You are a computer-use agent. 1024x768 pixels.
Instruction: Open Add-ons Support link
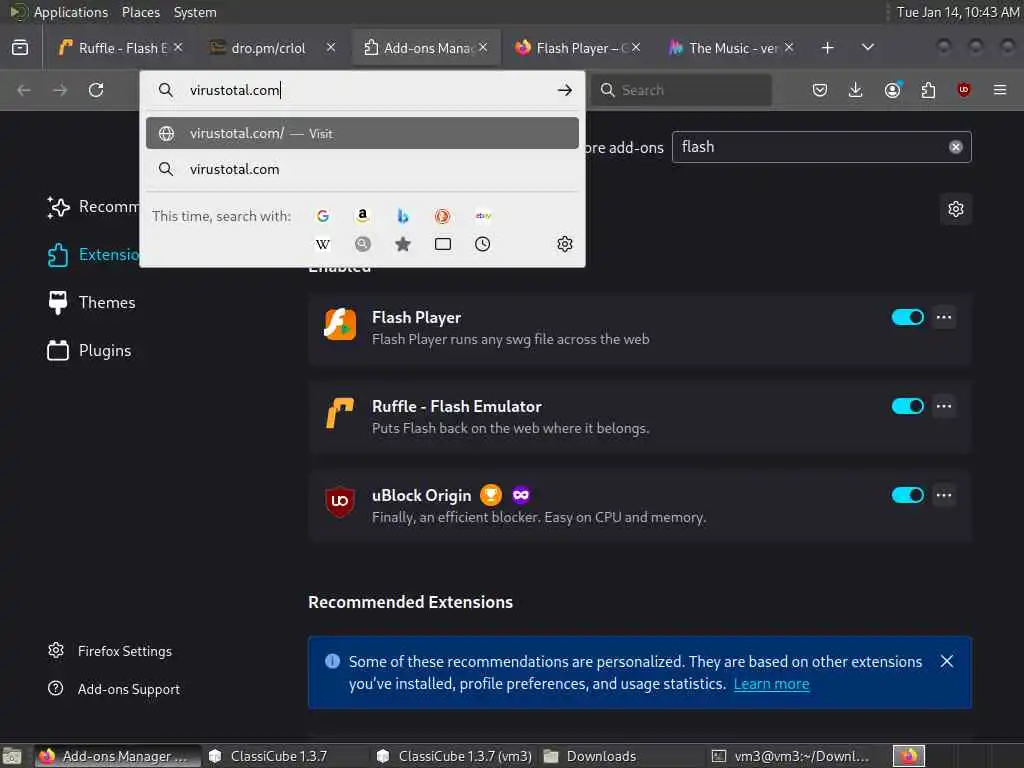[114, 689]
